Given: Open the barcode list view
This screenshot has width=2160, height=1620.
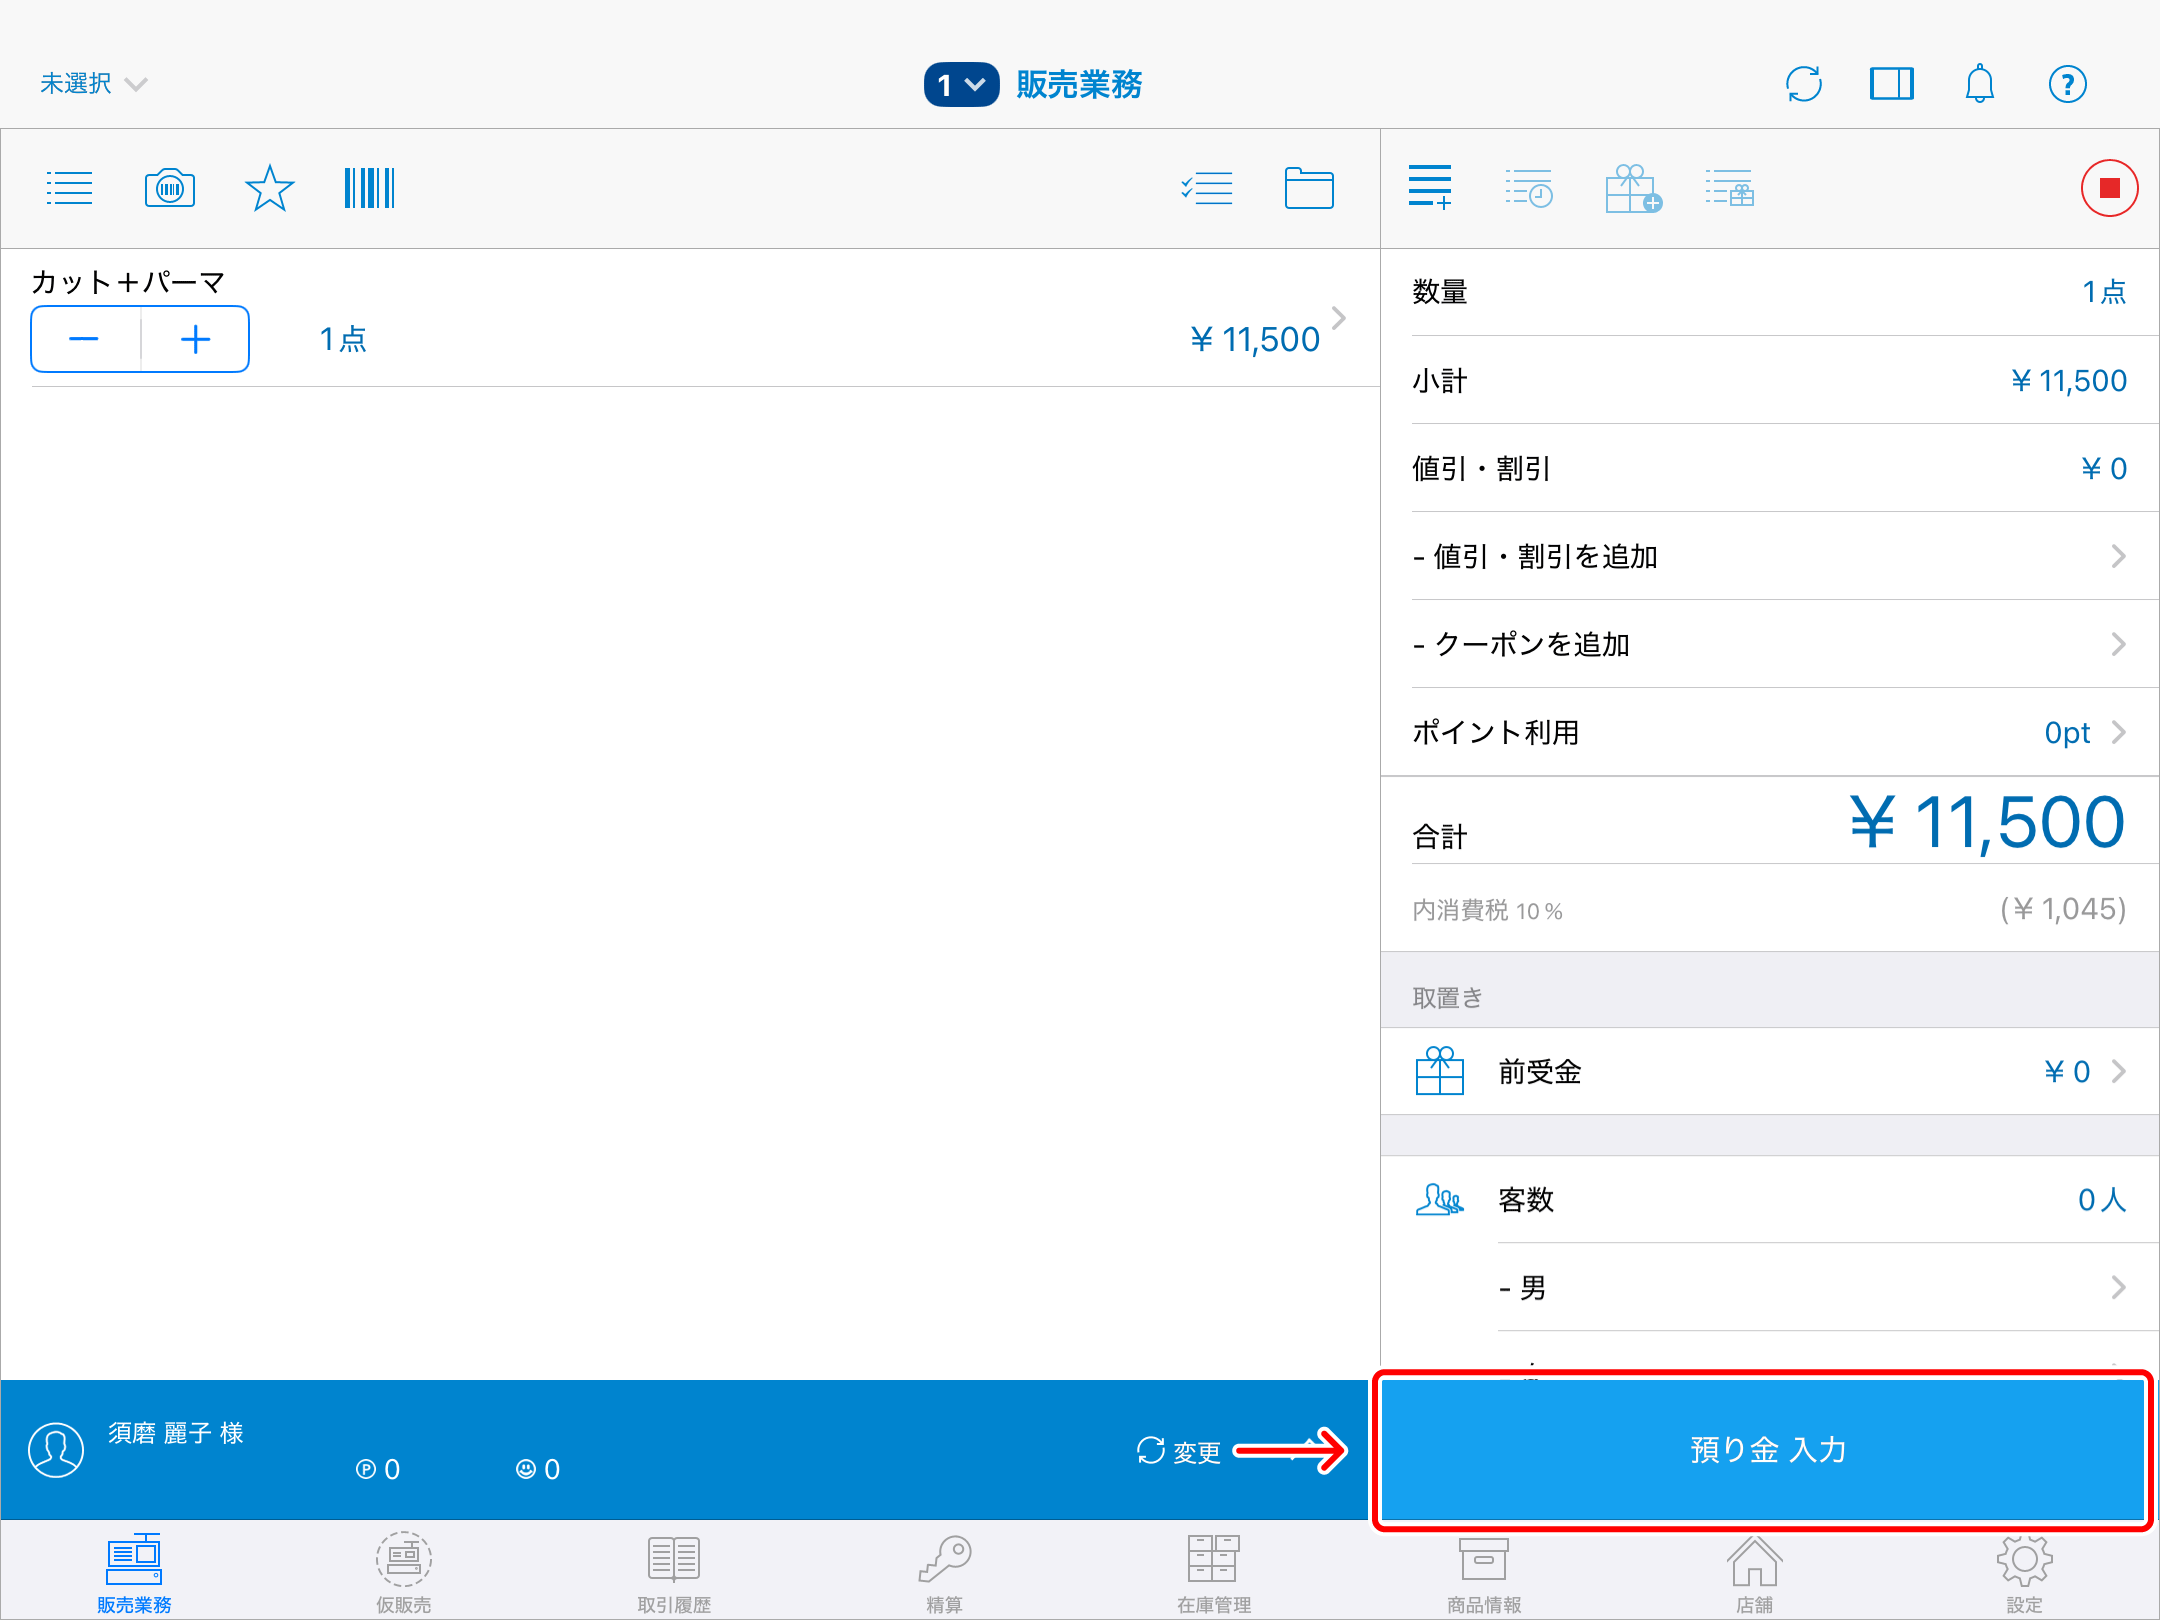Looking at the screenshot, I should 369,188.
